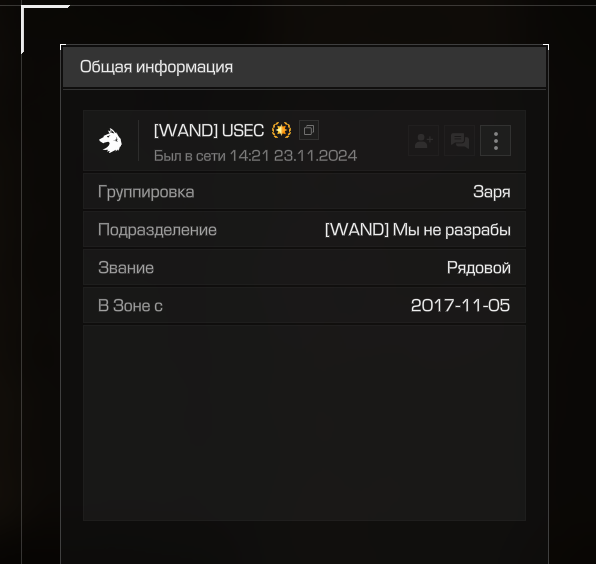
Task: Click the player name [WAND] USEC
Action: [209, 130]
